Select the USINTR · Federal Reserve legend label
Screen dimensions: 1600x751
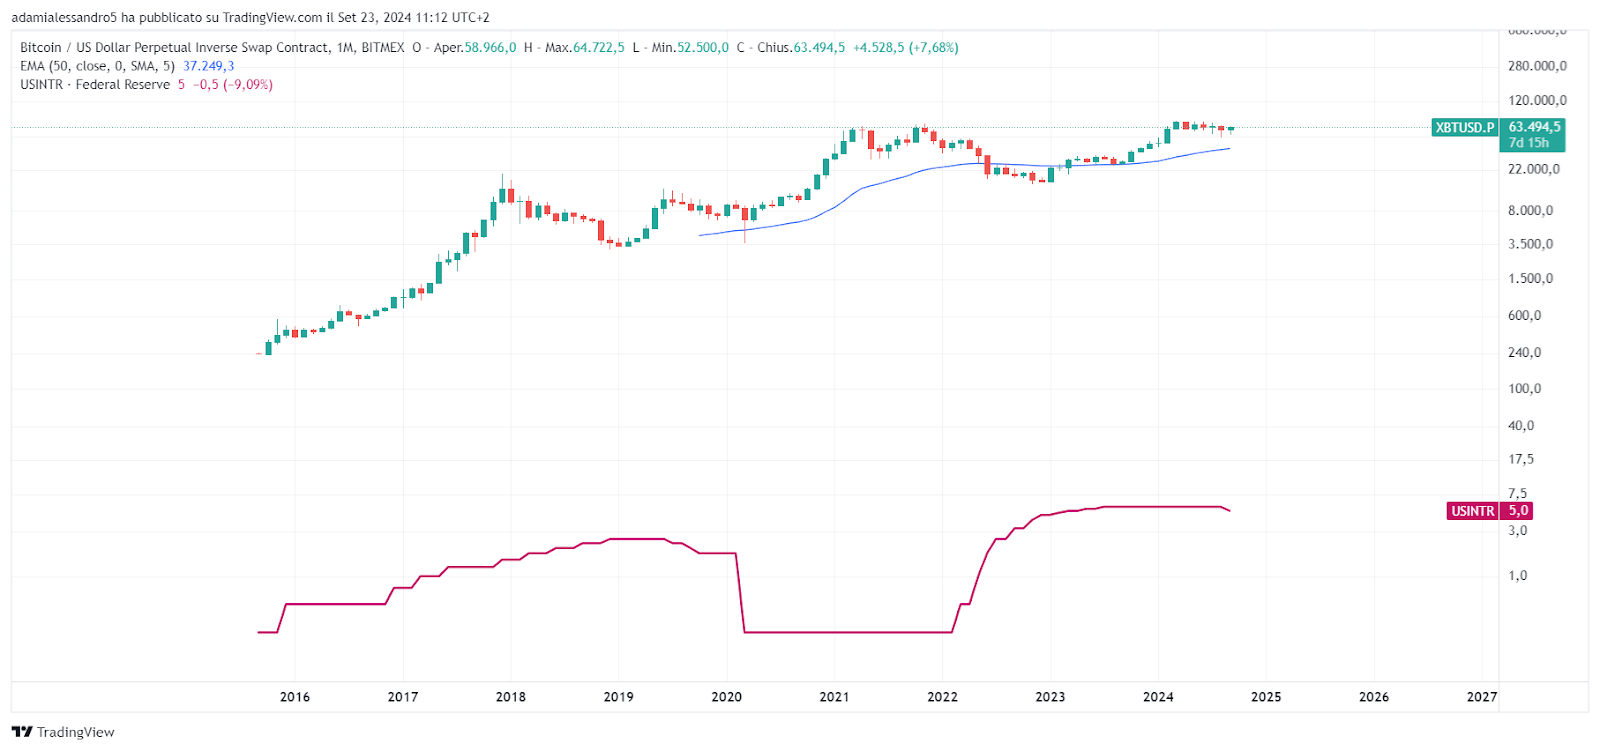point(95,85)
